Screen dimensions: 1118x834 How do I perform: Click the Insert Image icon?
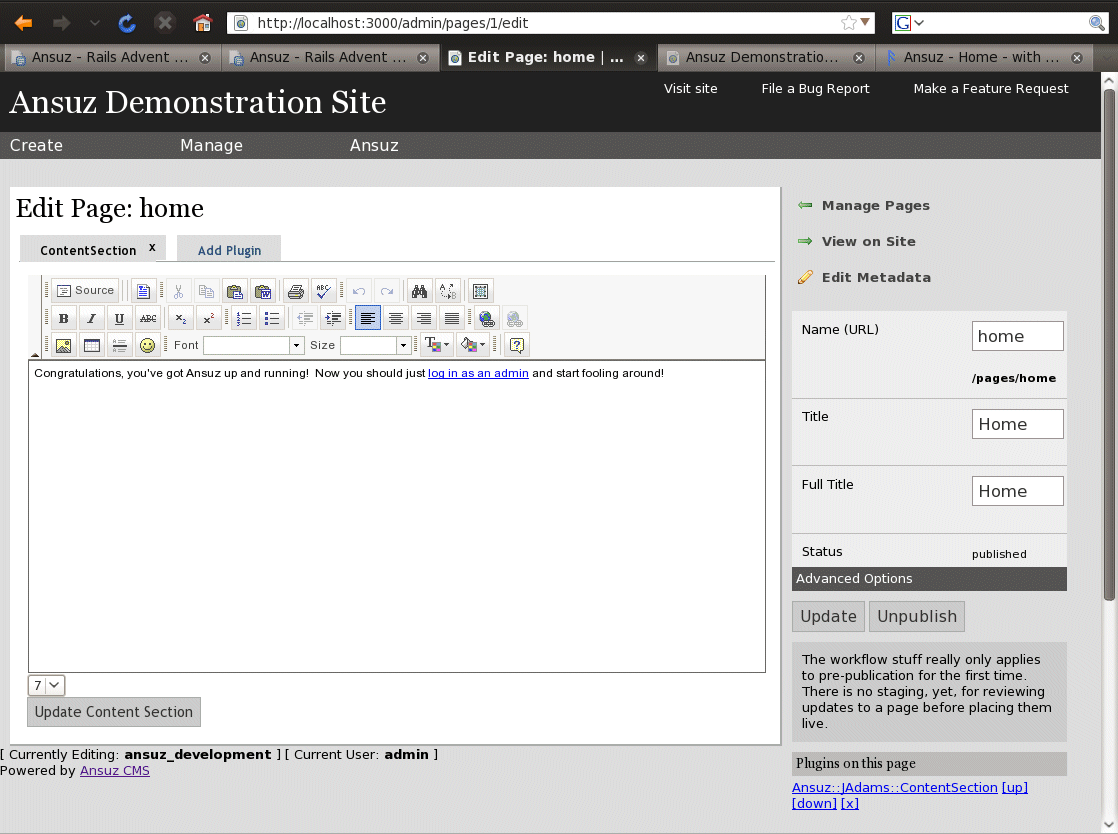(63, 345)
